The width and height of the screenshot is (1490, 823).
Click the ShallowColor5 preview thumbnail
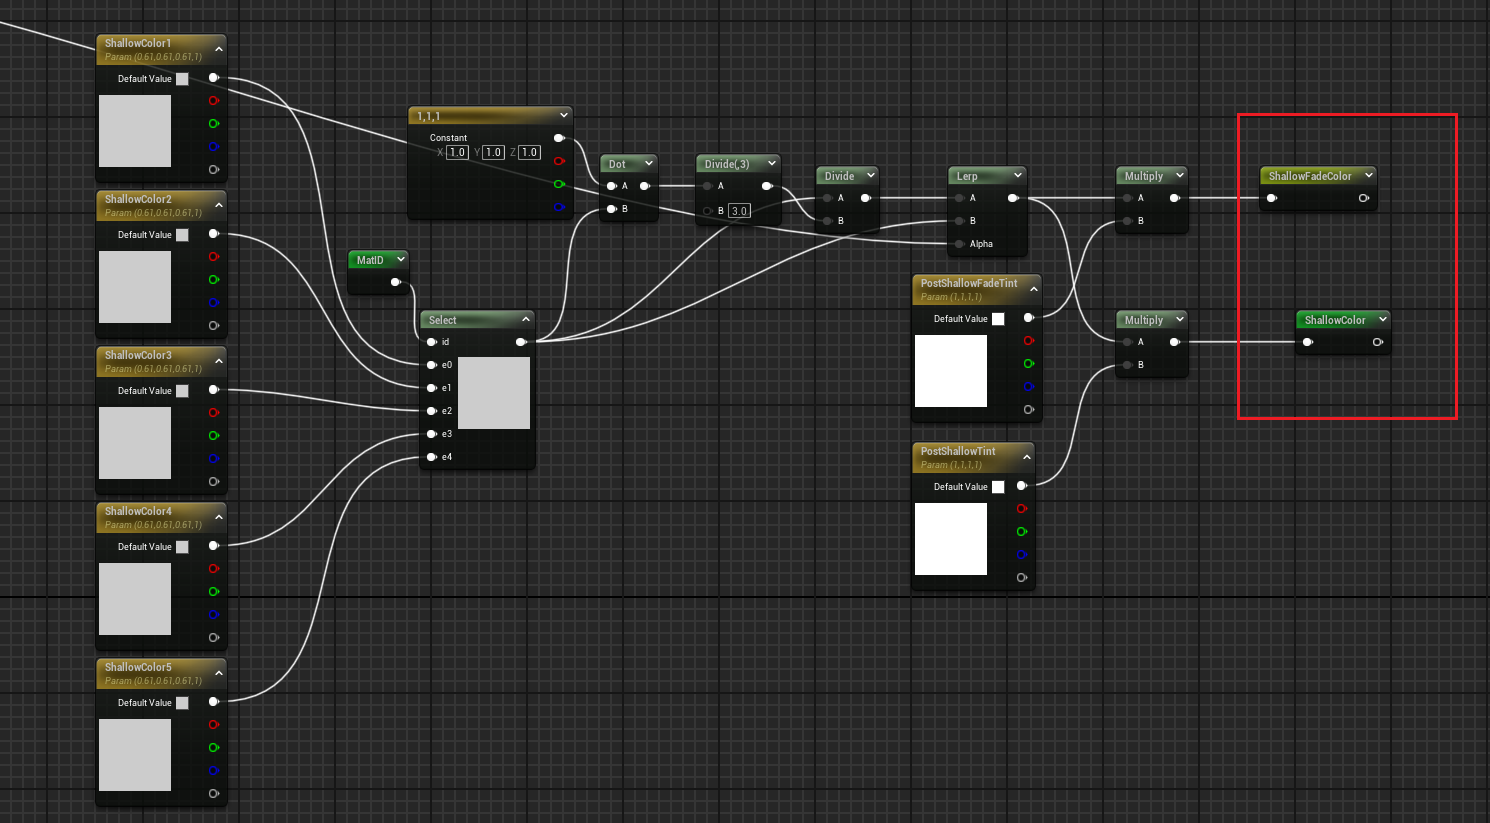tap(135, 755)
